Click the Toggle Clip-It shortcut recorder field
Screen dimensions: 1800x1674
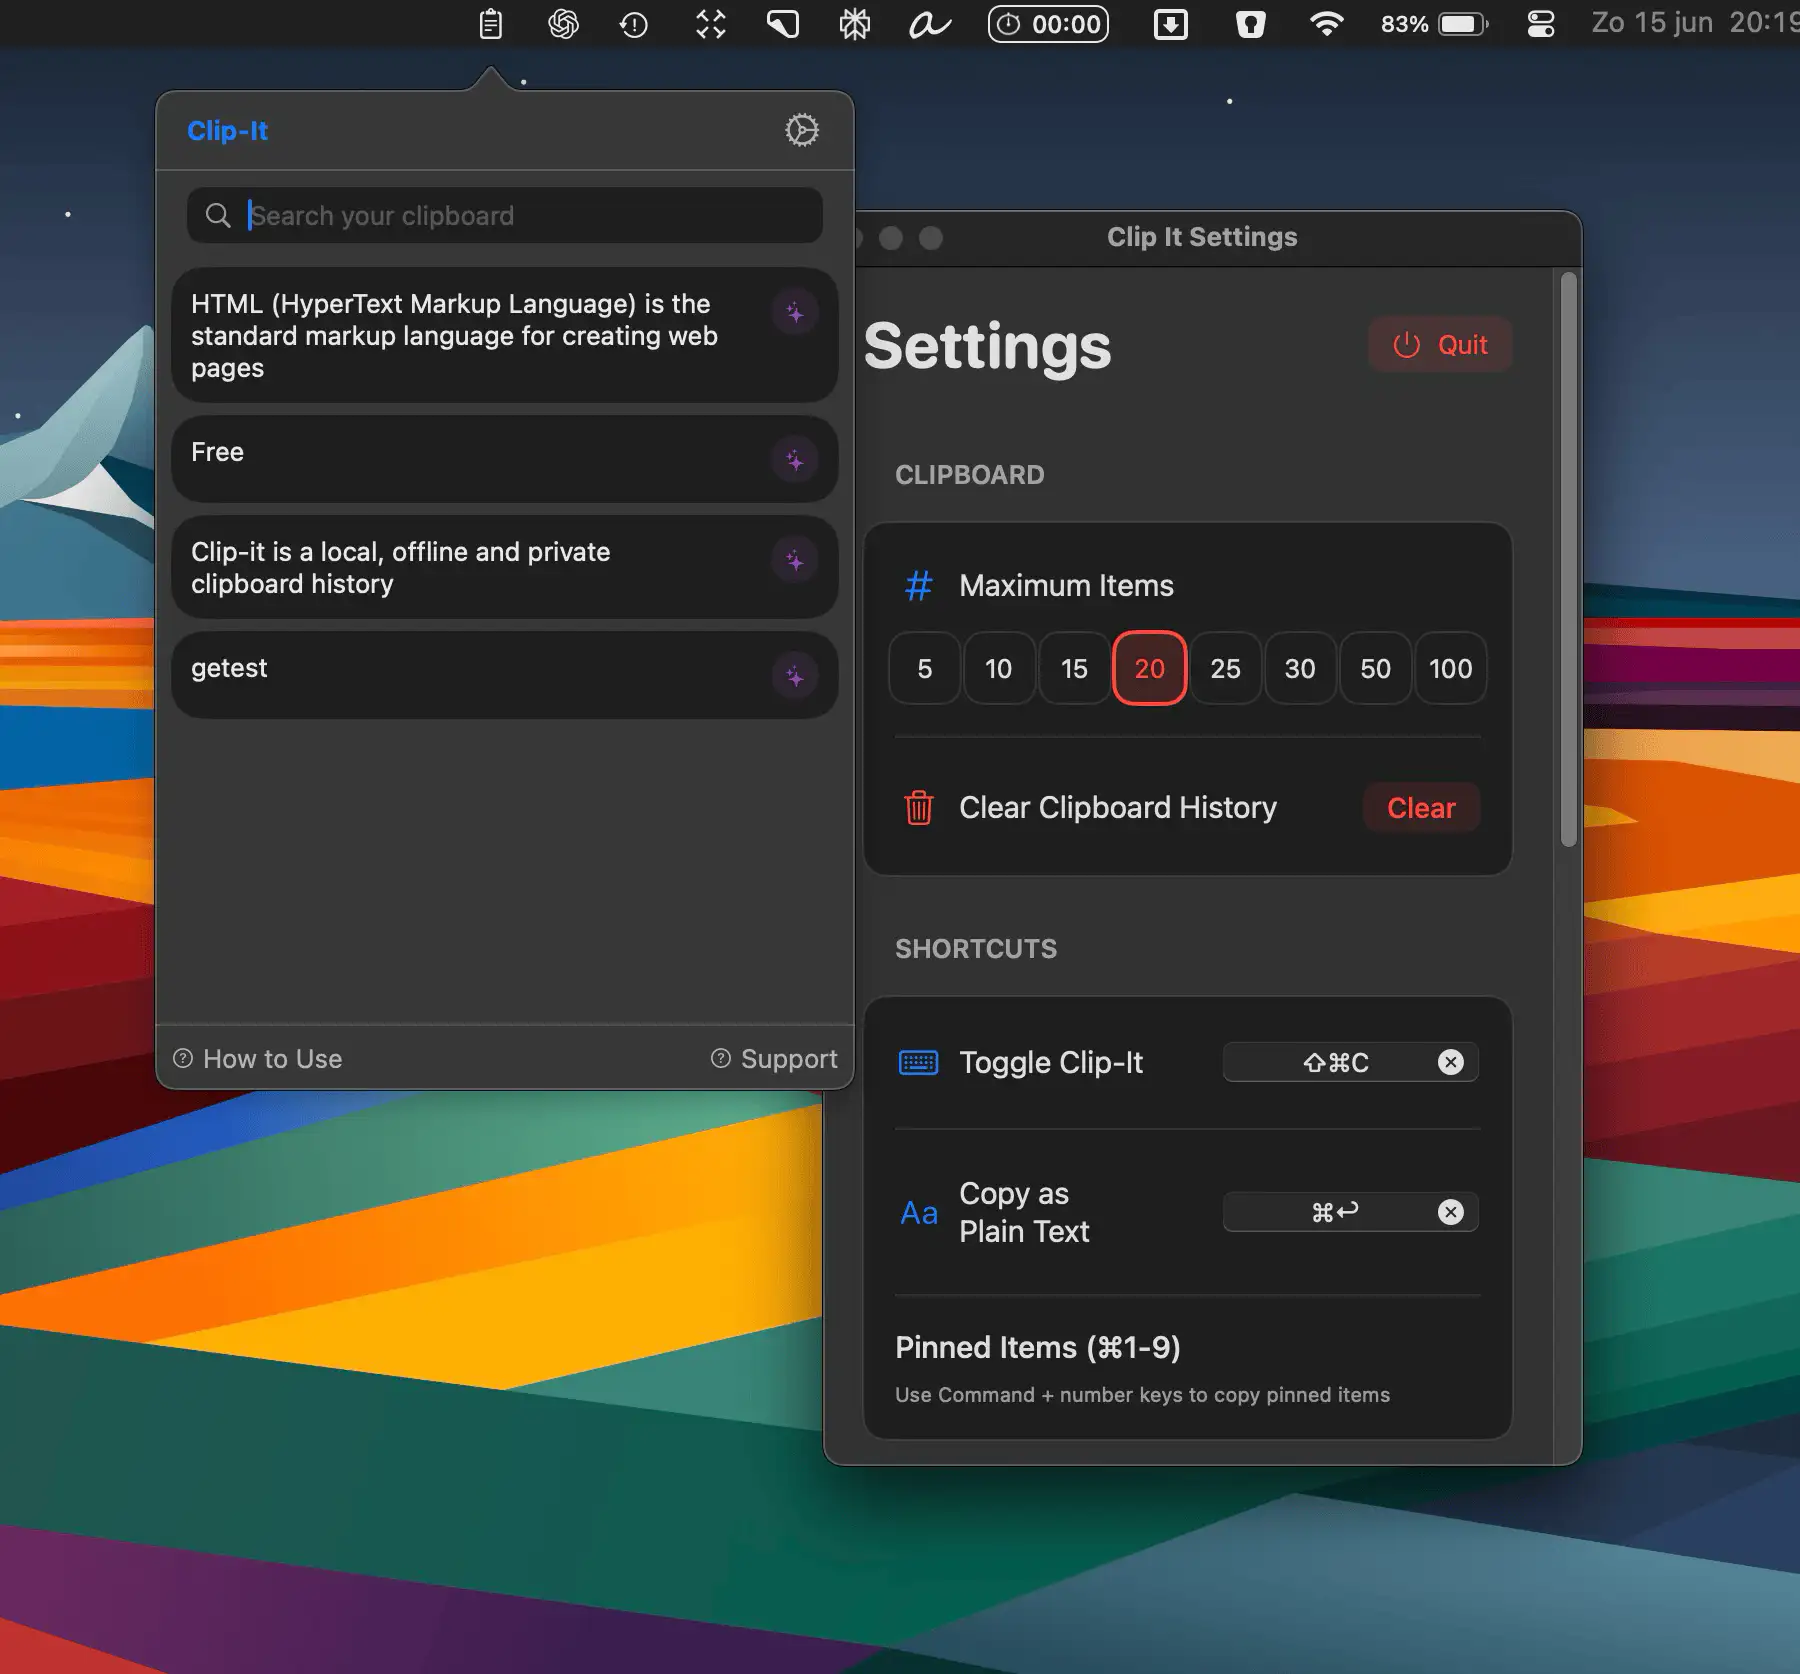pyautogui.click(x=1350, y=1062)
